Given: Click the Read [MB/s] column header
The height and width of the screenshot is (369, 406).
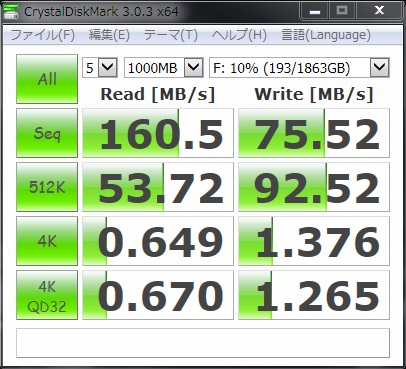Looking at the screenshot, I should 158,94.
